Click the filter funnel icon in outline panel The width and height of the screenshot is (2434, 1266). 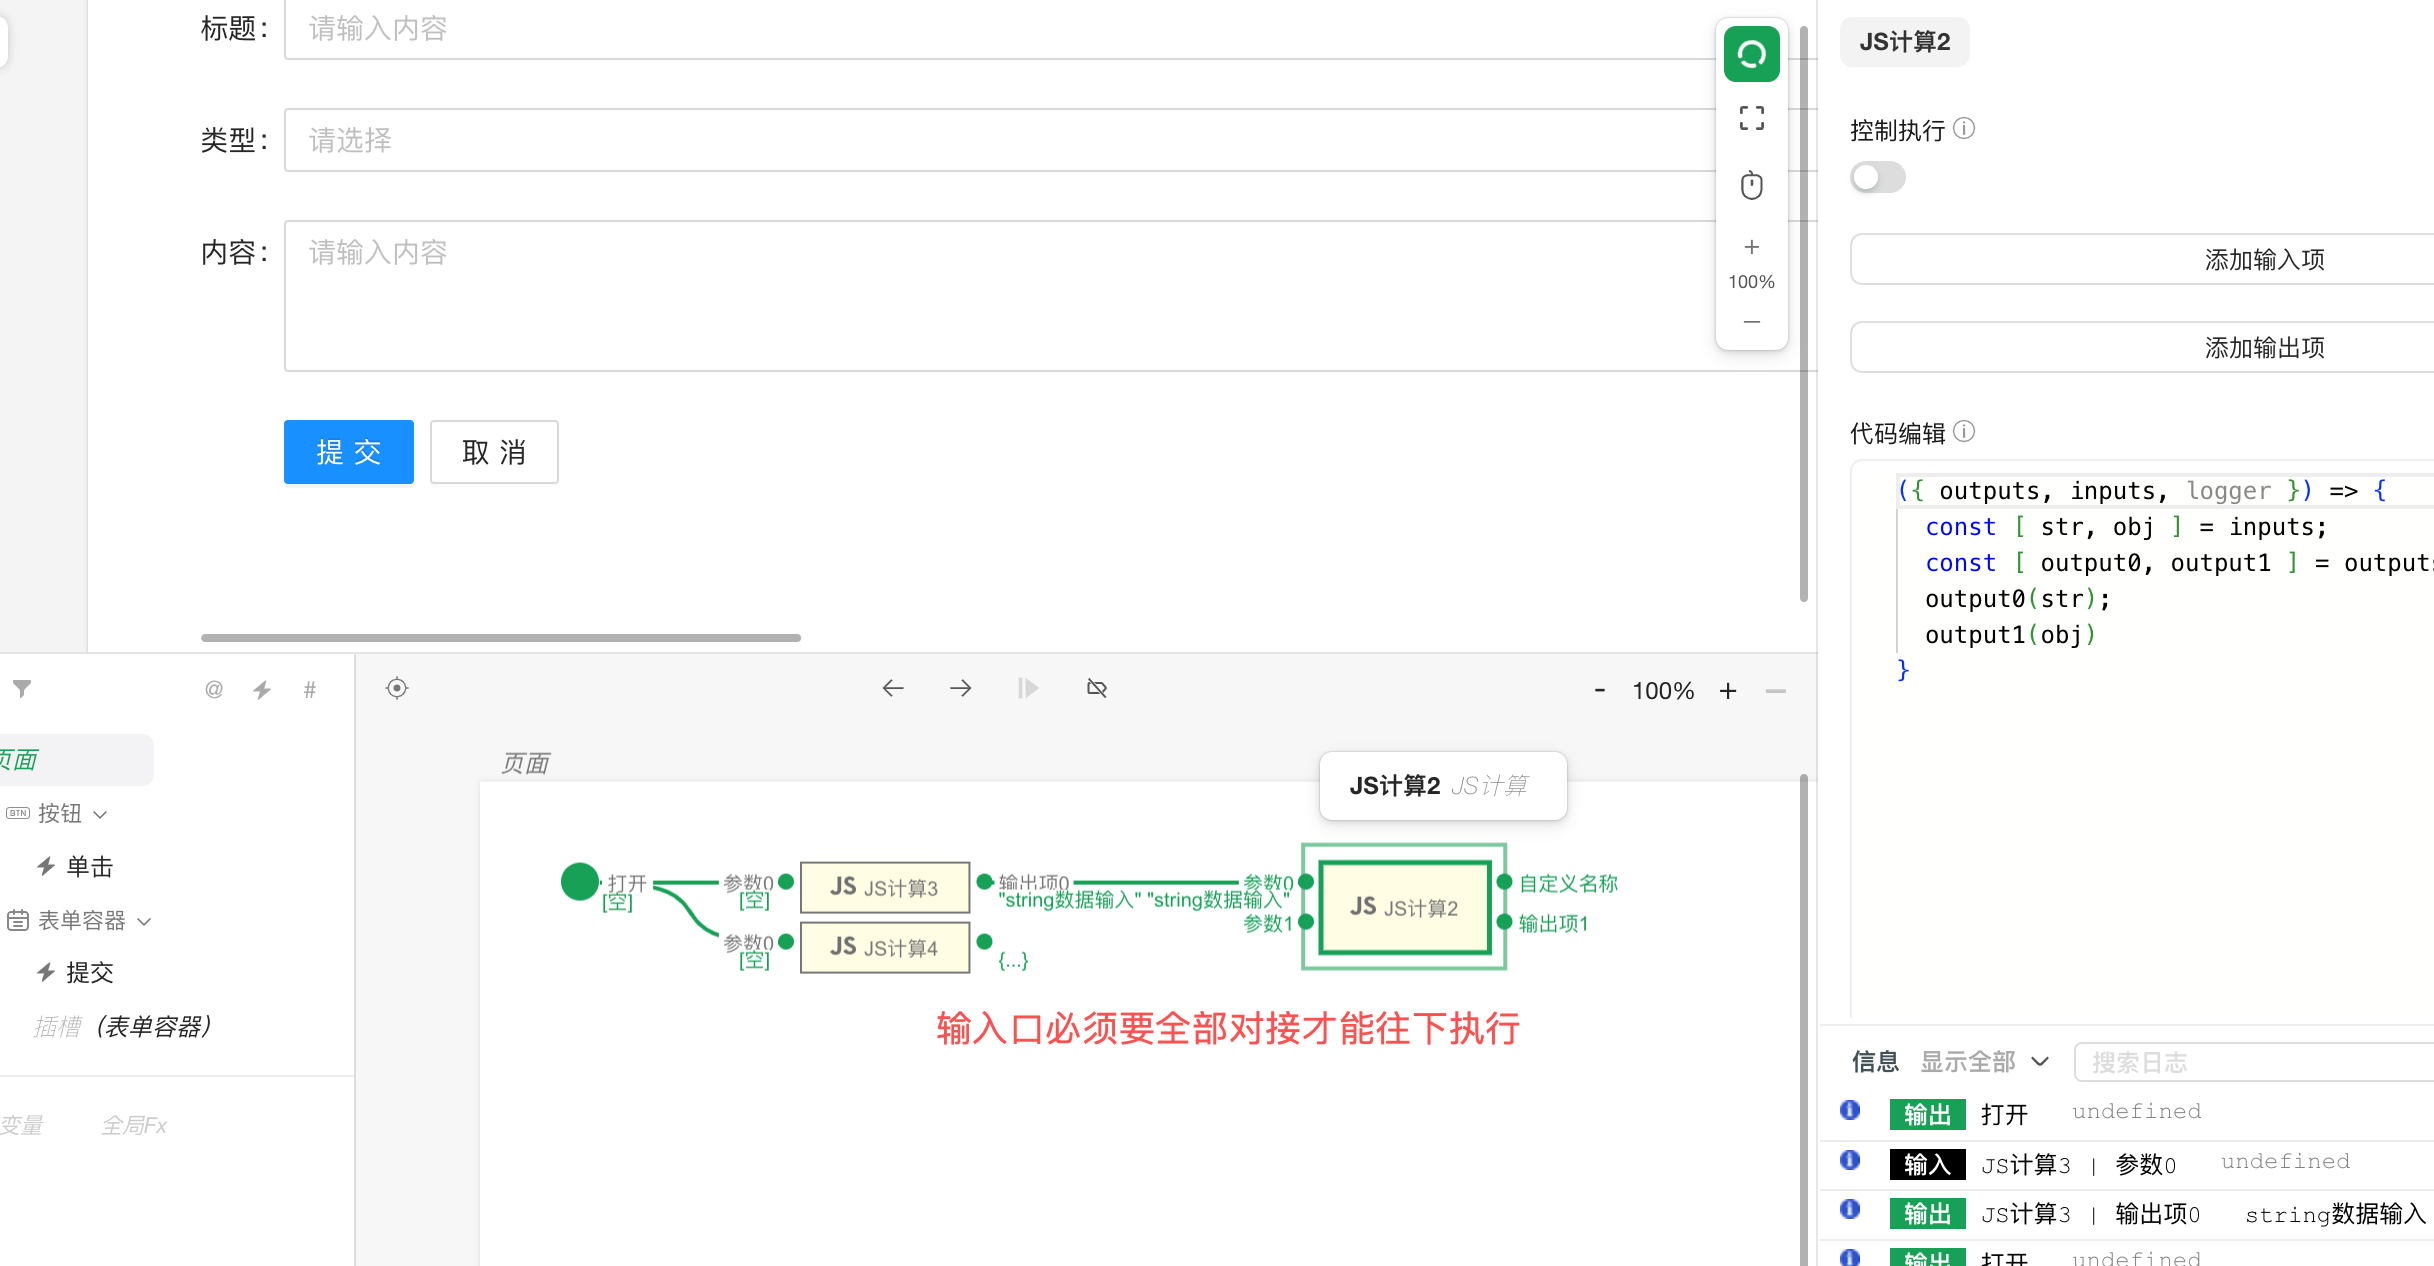coord(22,688)
